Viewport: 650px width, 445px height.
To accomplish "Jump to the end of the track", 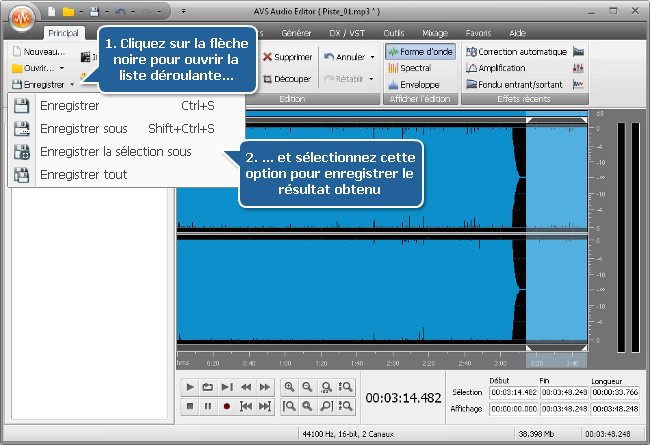I will pyautogui.click(x=264, y=406).
